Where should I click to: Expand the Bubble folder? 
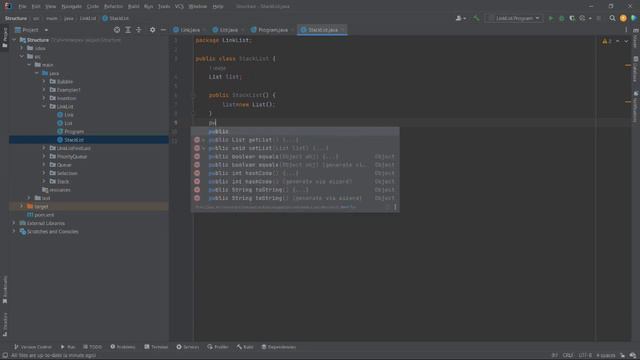pyautogui.click(x=44, y=82)
